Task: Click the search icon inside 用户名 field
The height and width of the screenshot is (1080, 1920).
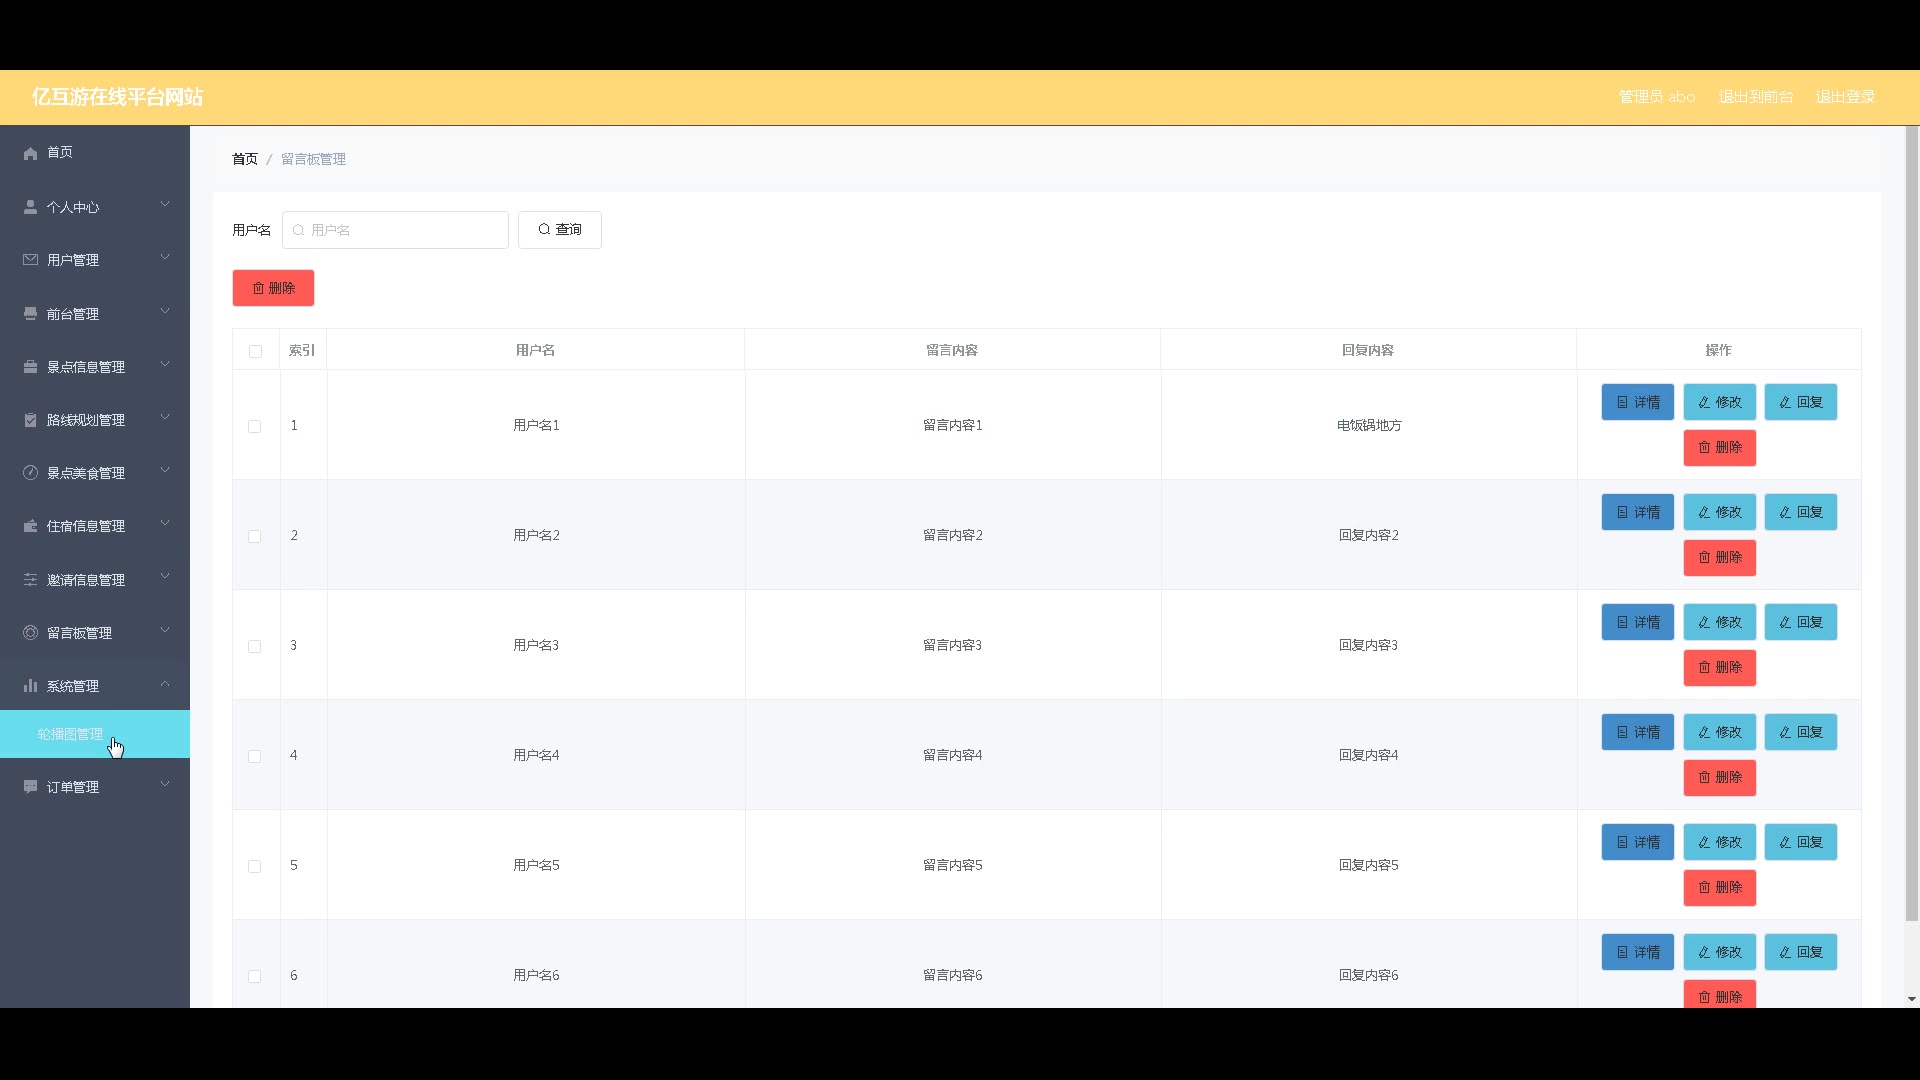Action: point(298,230)
